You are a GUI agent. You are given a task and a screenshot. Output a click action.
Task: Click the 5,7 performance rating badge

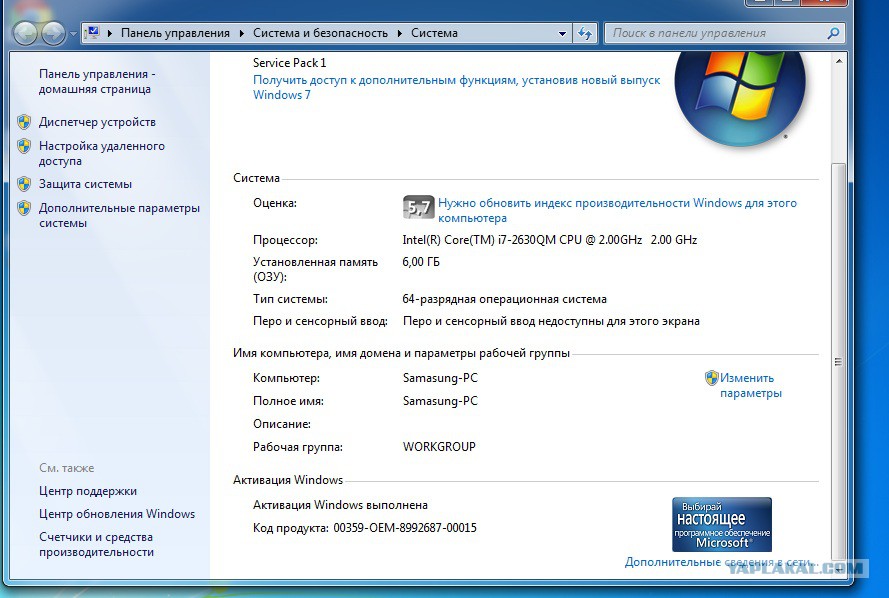tap(418, 208)
